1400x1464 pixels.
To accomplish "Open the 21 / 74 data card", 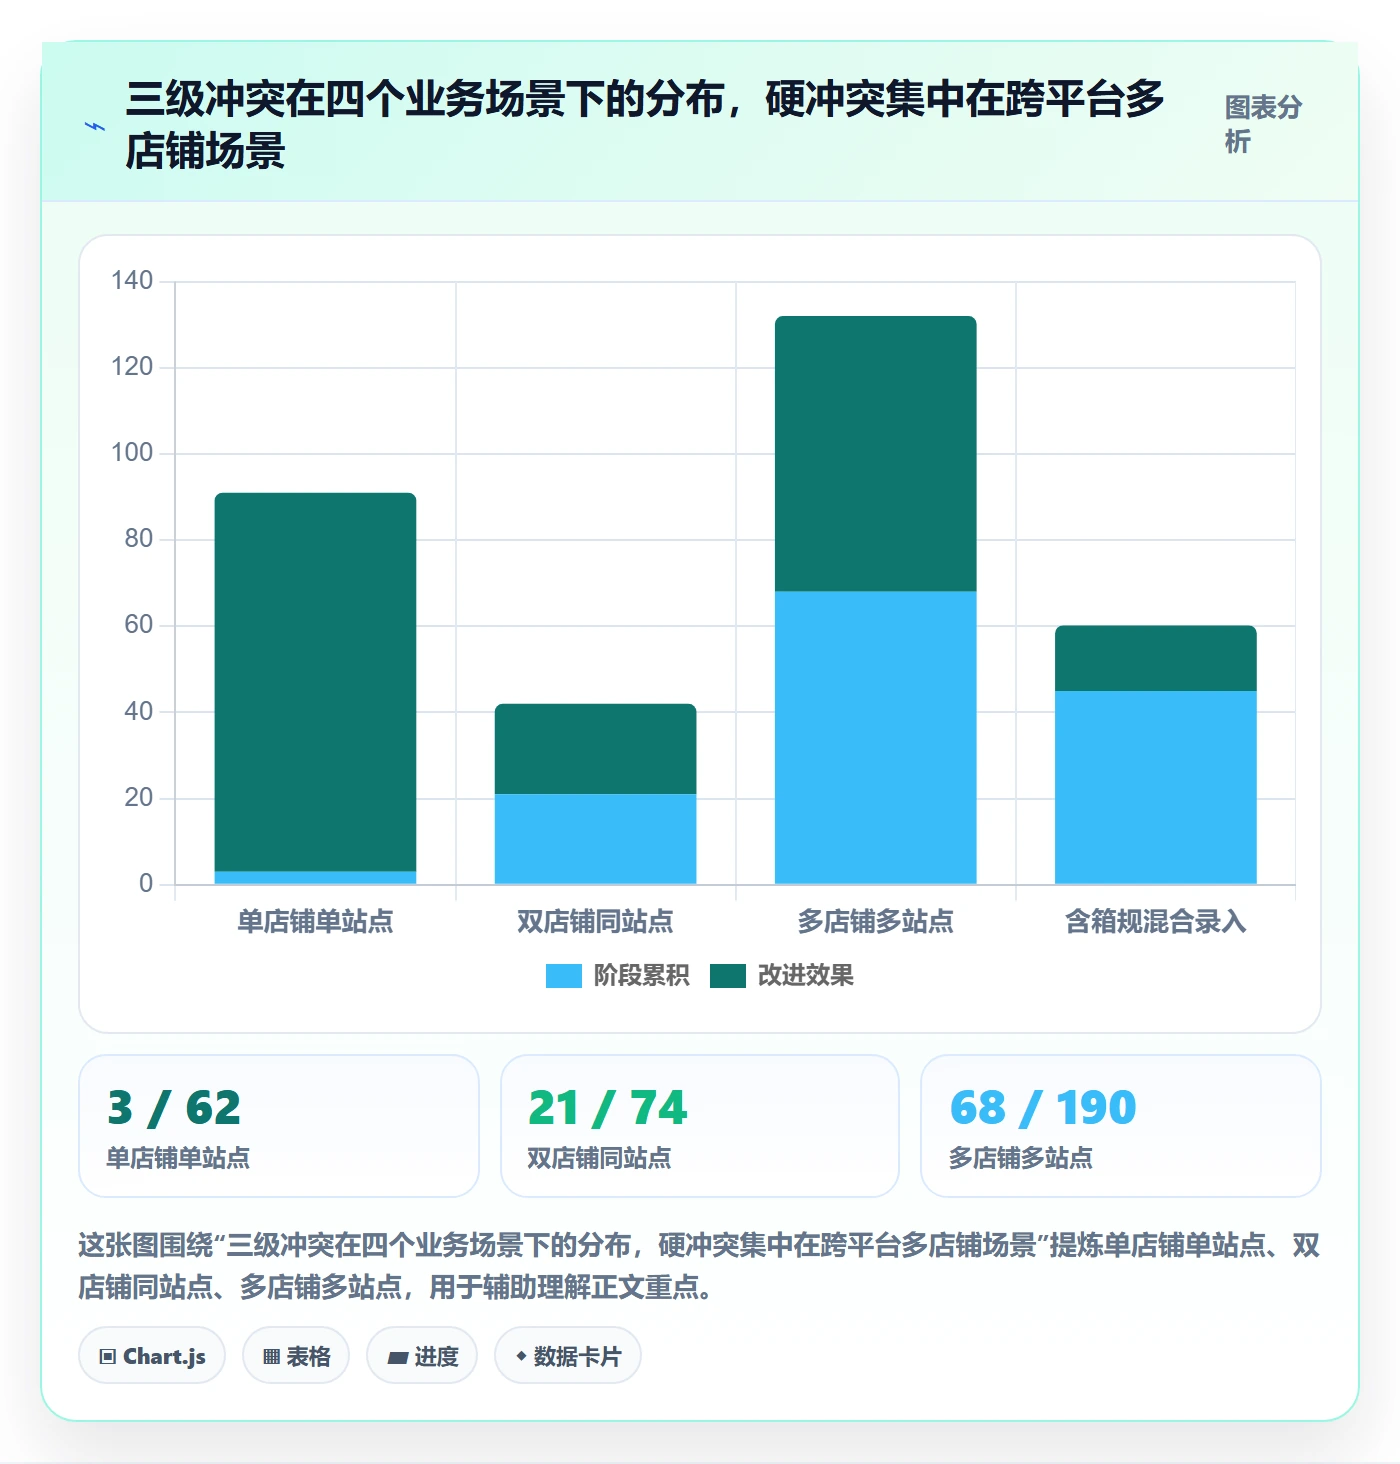I will tap(700, 1126).
